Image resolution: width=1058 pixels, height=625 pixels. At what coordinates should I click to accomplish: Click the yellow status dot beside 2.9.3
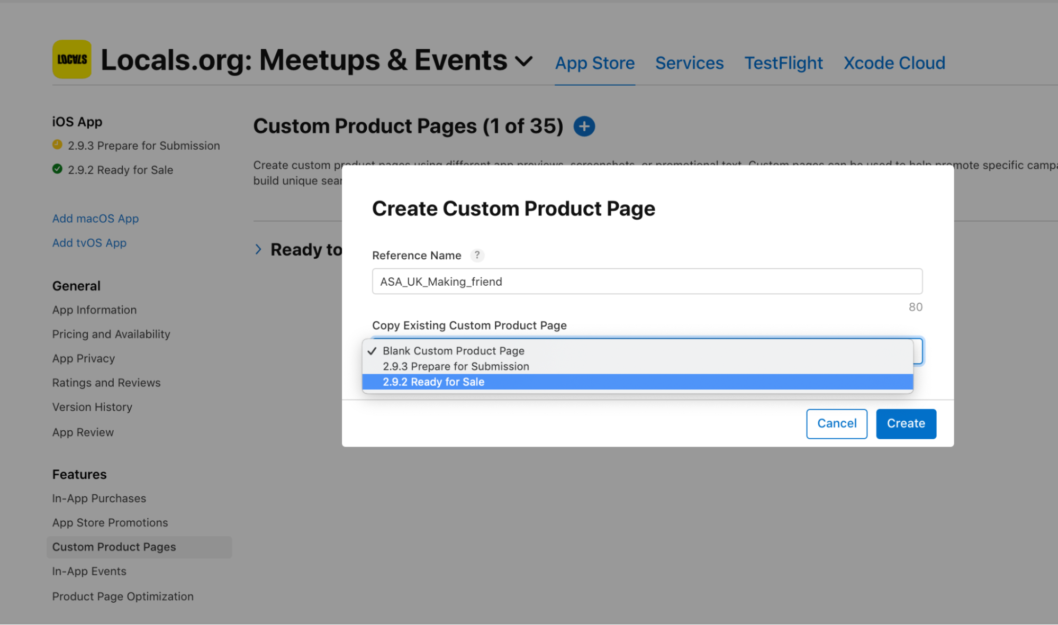(57, 145)
